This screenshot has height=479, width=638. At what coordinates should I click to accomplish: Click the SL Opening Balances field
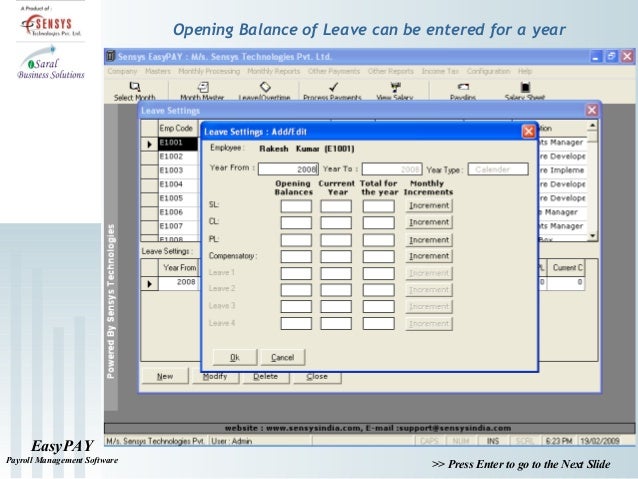(296, 206)
